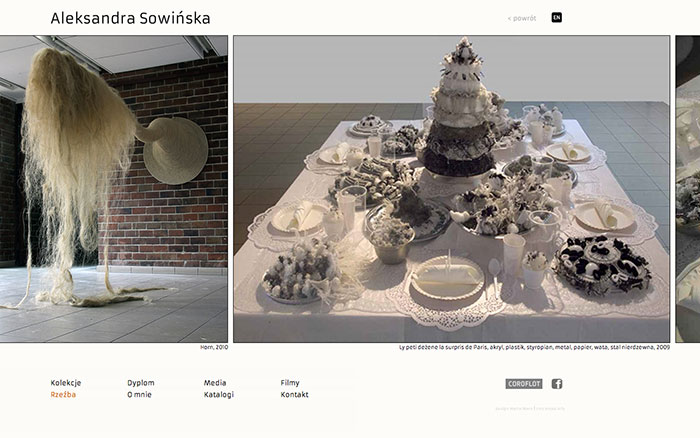Viewport: 700px width, 438px height.
Task: Click the Horn, 2010 caption
Action: (x=214, y=347)
